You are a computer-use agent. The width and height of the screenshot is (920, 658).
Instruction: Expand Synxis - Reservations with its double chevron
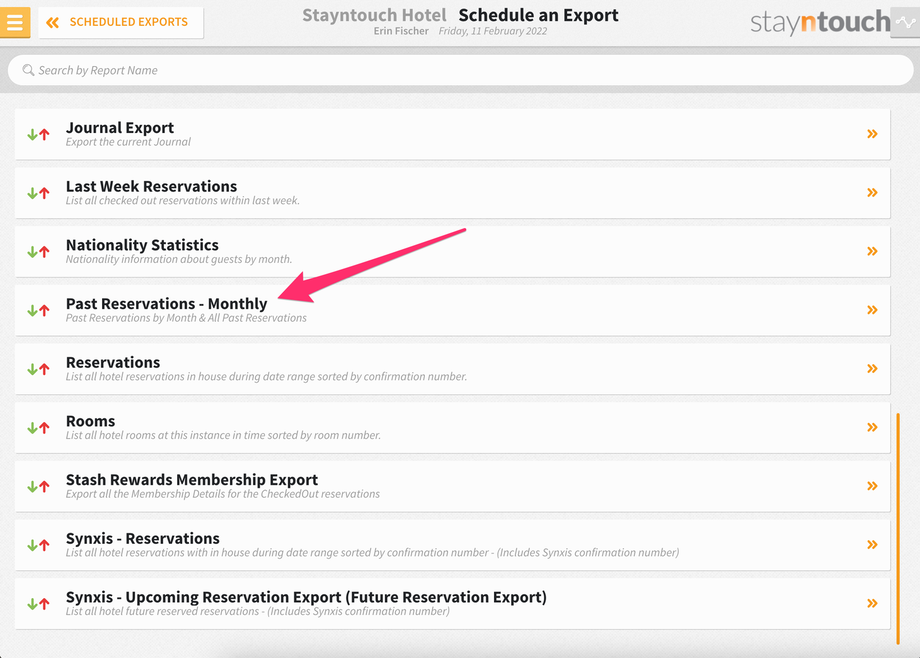click(872, 545)
